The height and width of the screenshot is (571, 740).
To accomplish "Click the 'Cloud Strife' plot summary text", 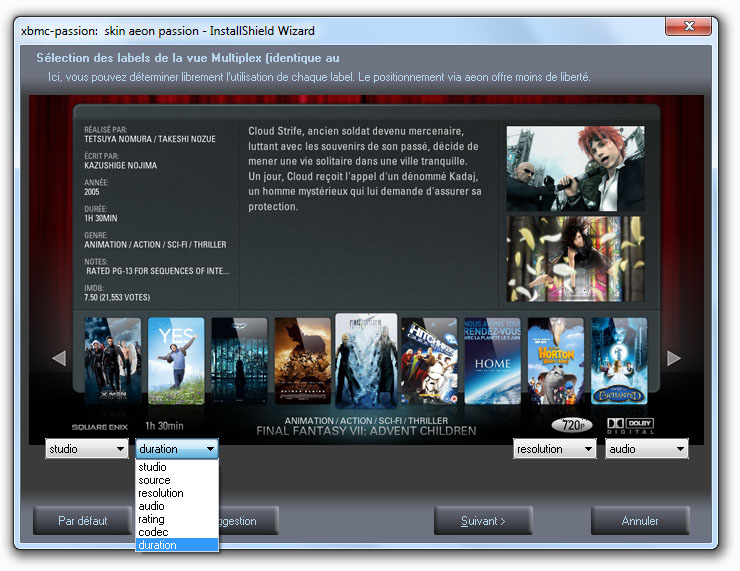I will pyautogui.click(x=365, y=169).
